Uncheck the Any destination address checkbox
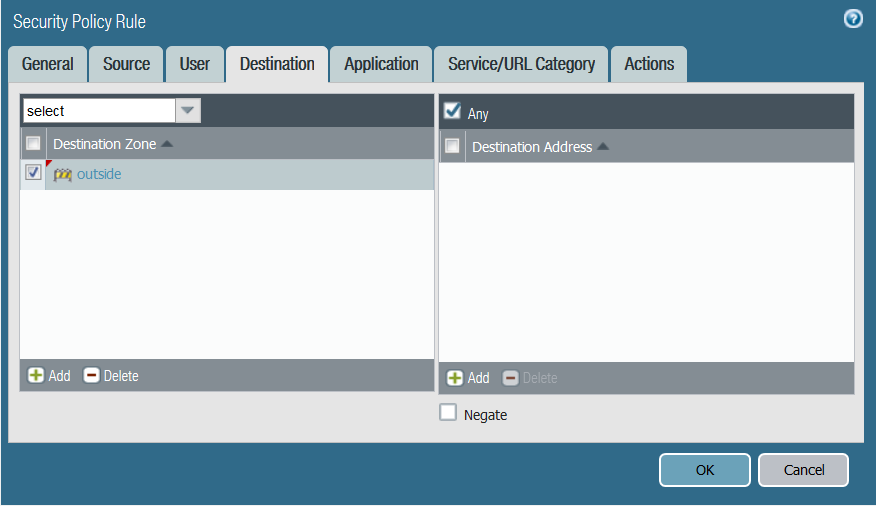The image size is (876, 506). [x=453, y=111]
